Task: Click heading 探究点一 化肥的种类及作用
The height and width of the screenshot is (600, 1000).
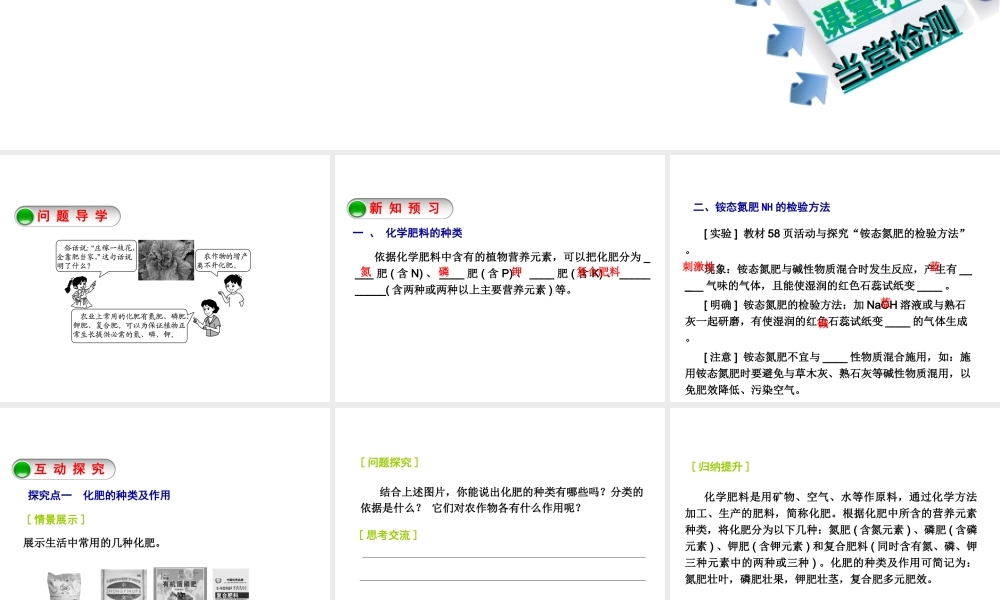Action: [x=99, y=495]
